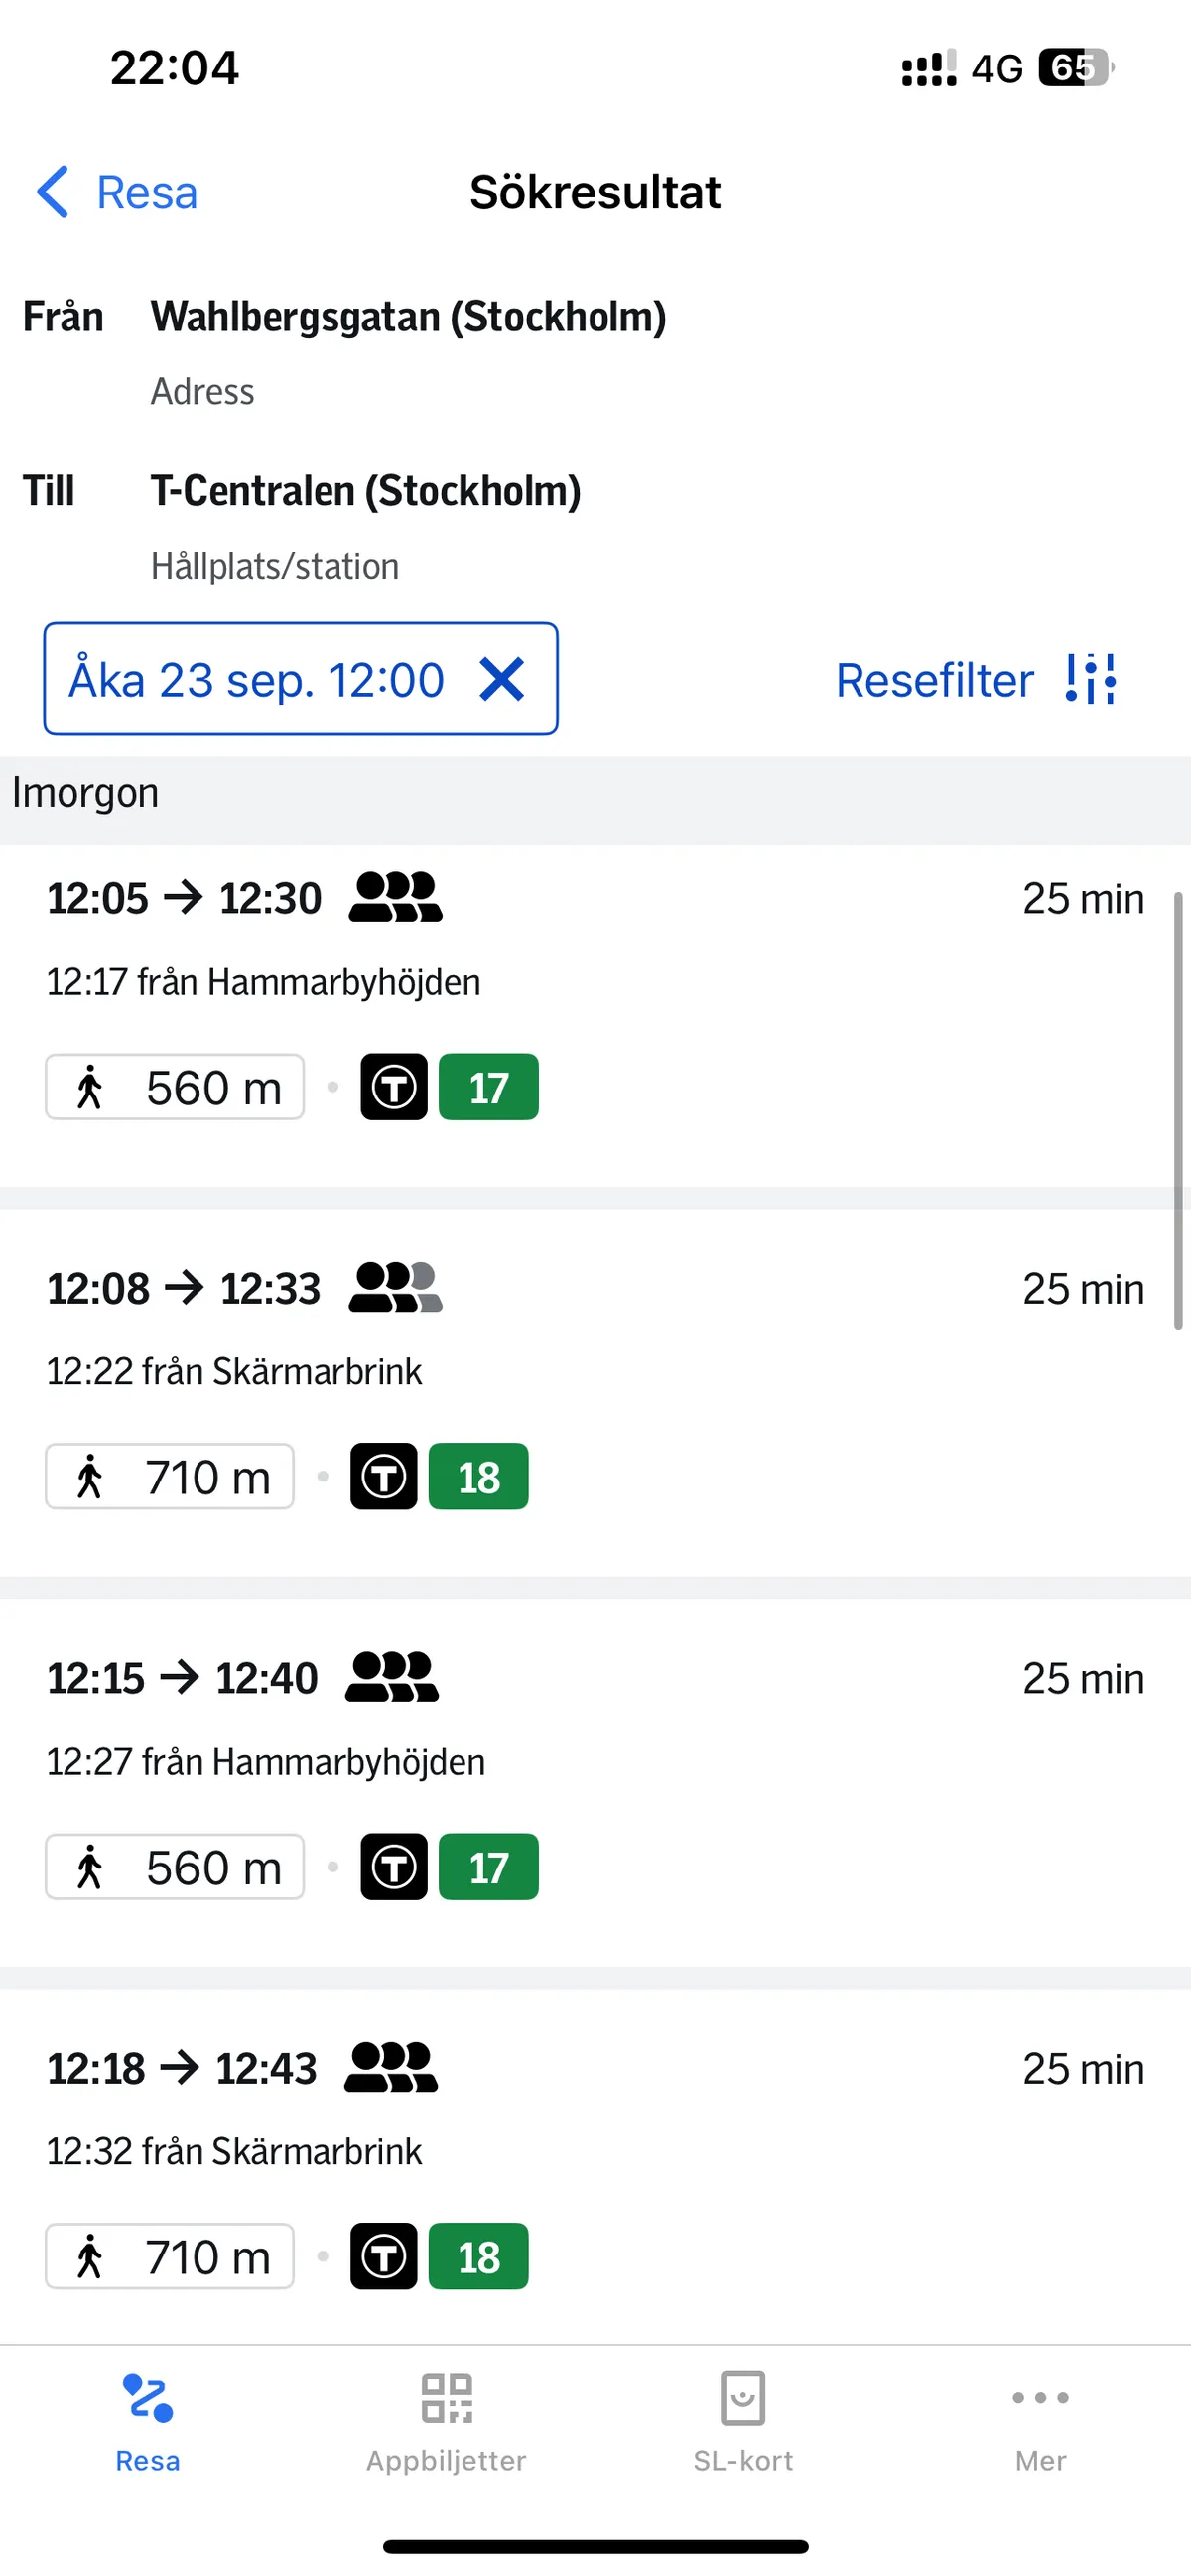Click the vertical scrollbar on results list
1191x2576 pixels.
click(x=1178, y=1110)
